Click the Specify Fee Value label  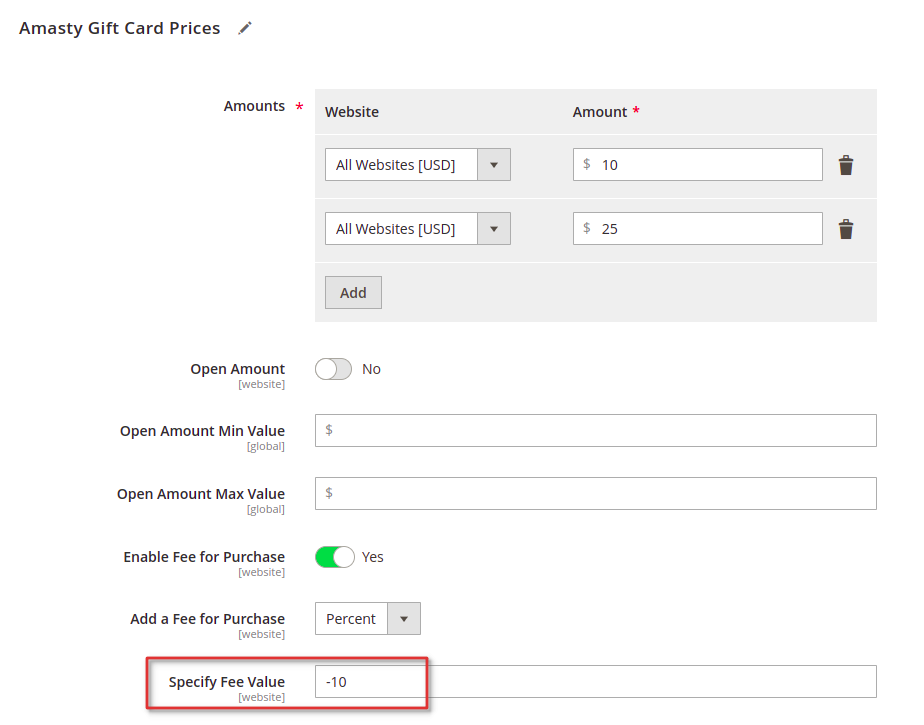coord(227,682)
